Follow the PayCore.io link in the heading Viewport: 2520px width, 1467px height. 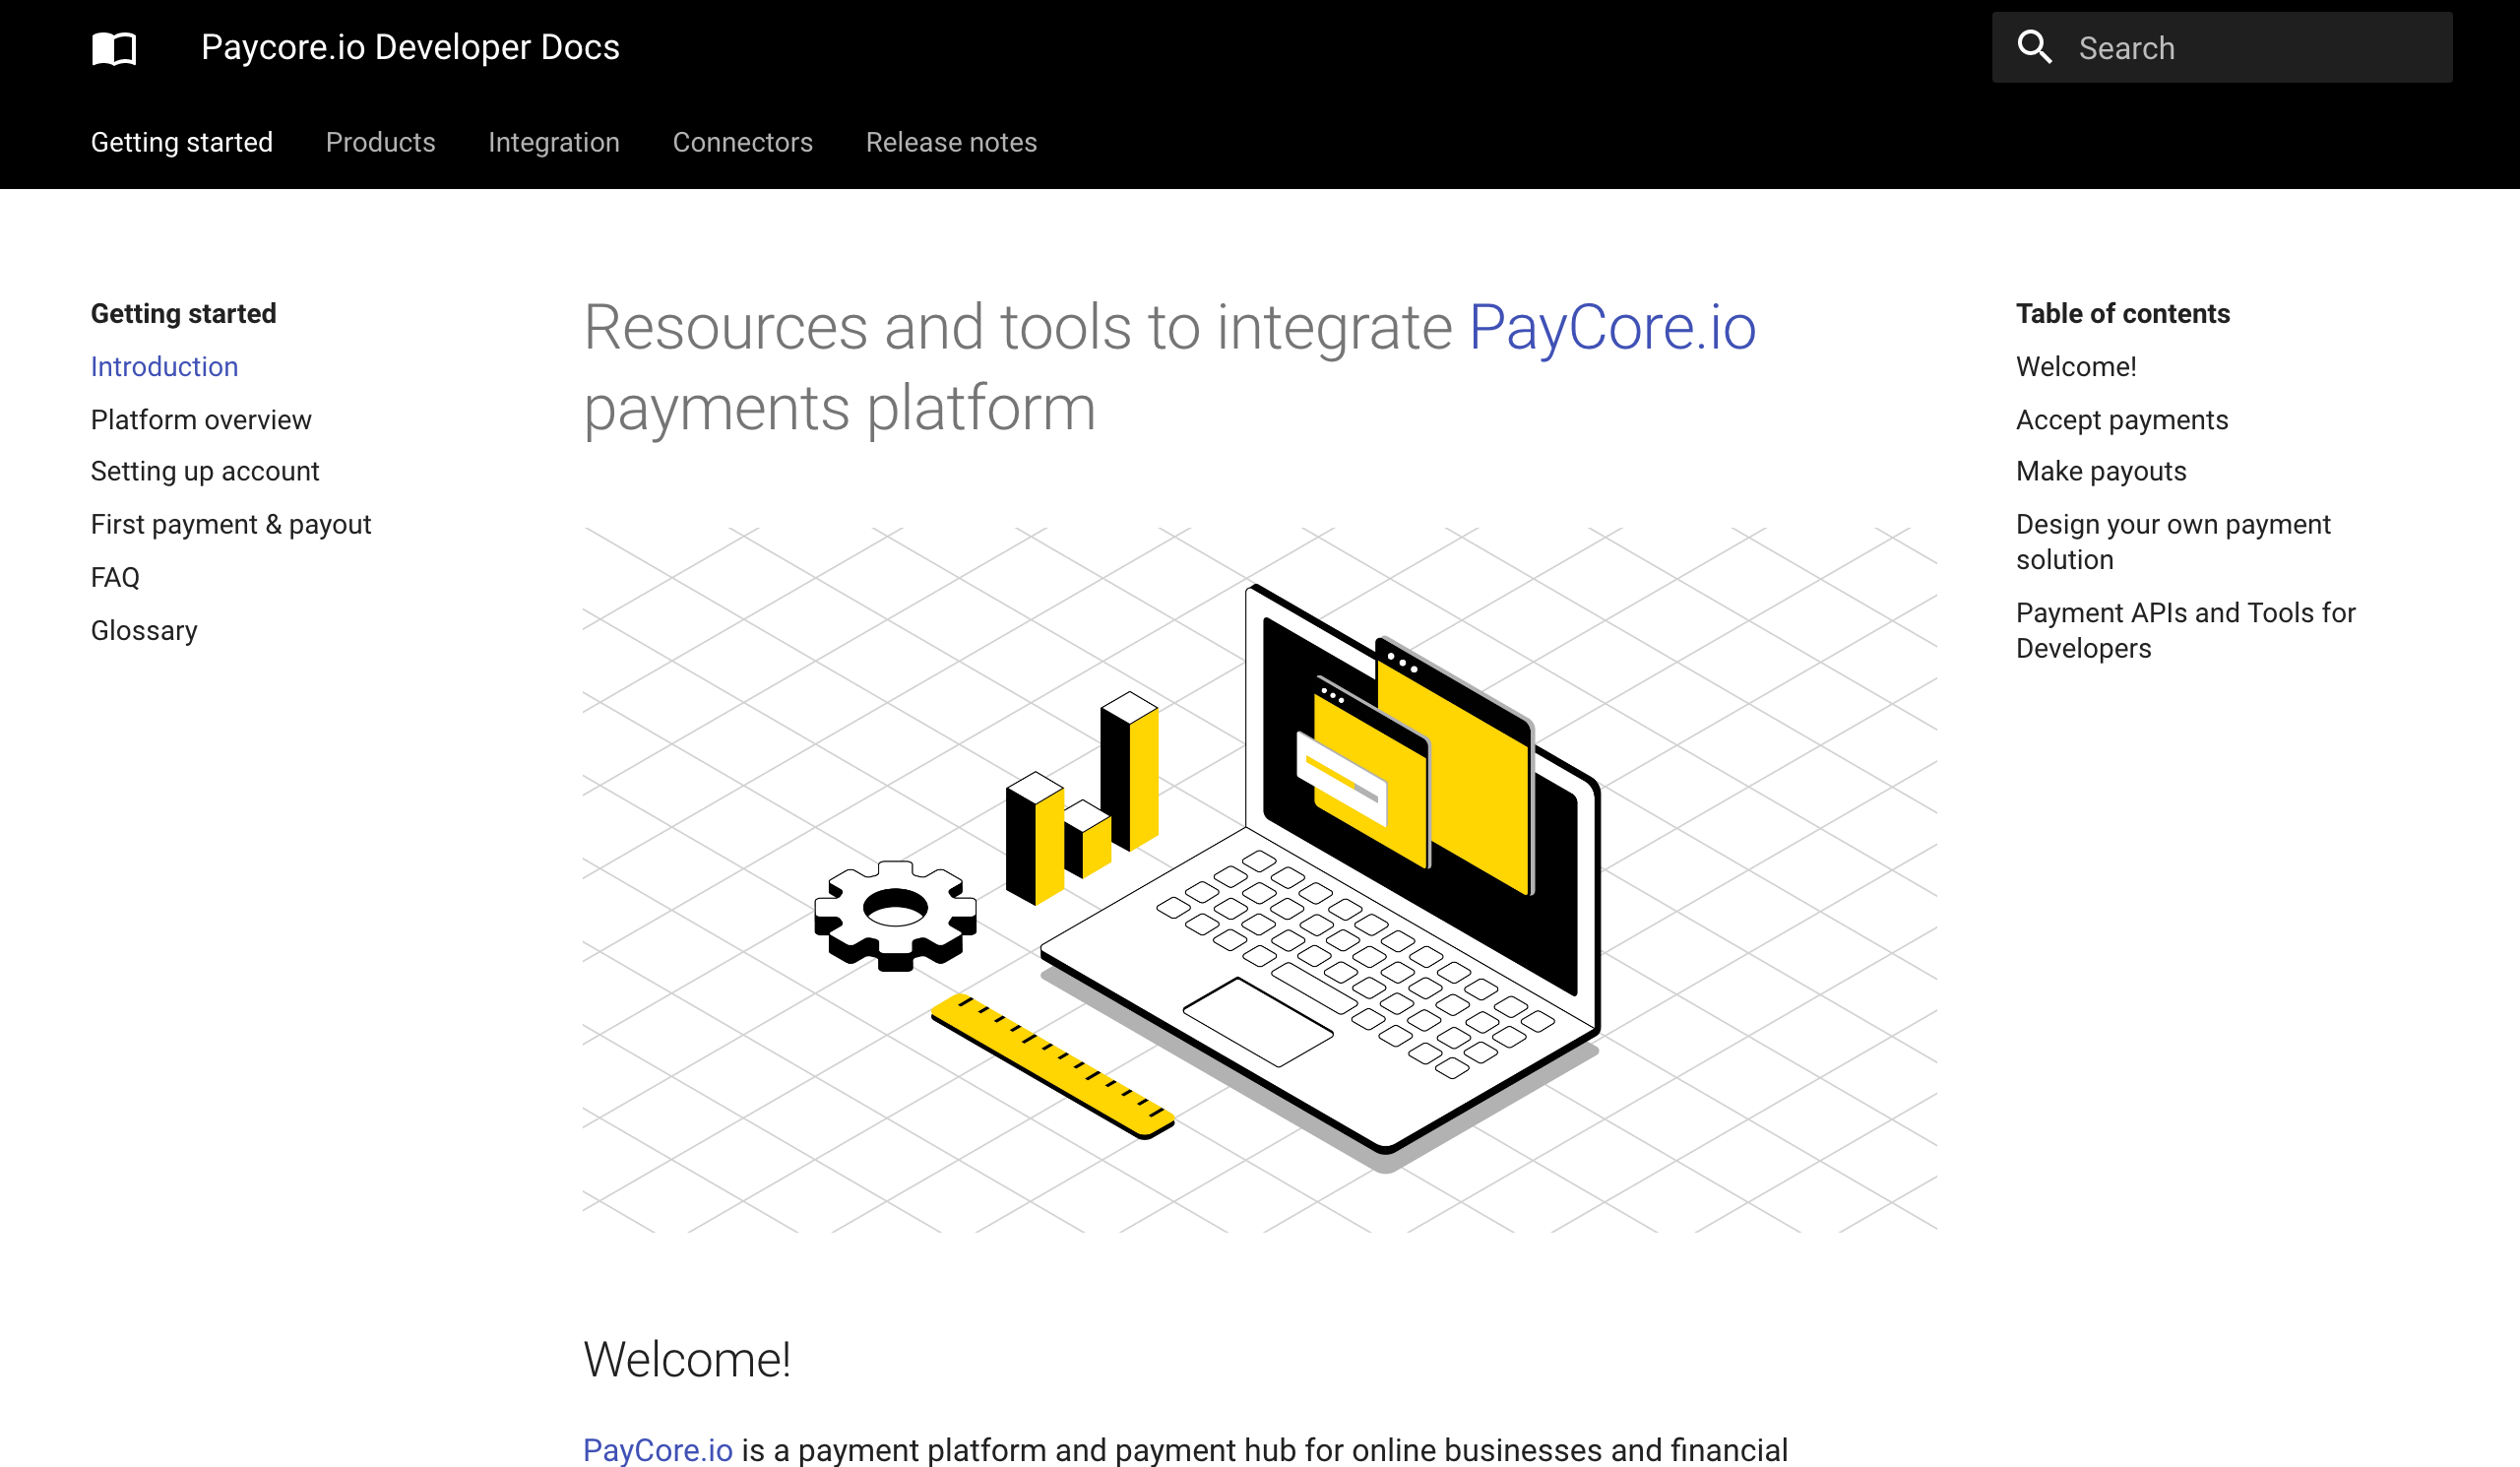tap(1612, 327)
